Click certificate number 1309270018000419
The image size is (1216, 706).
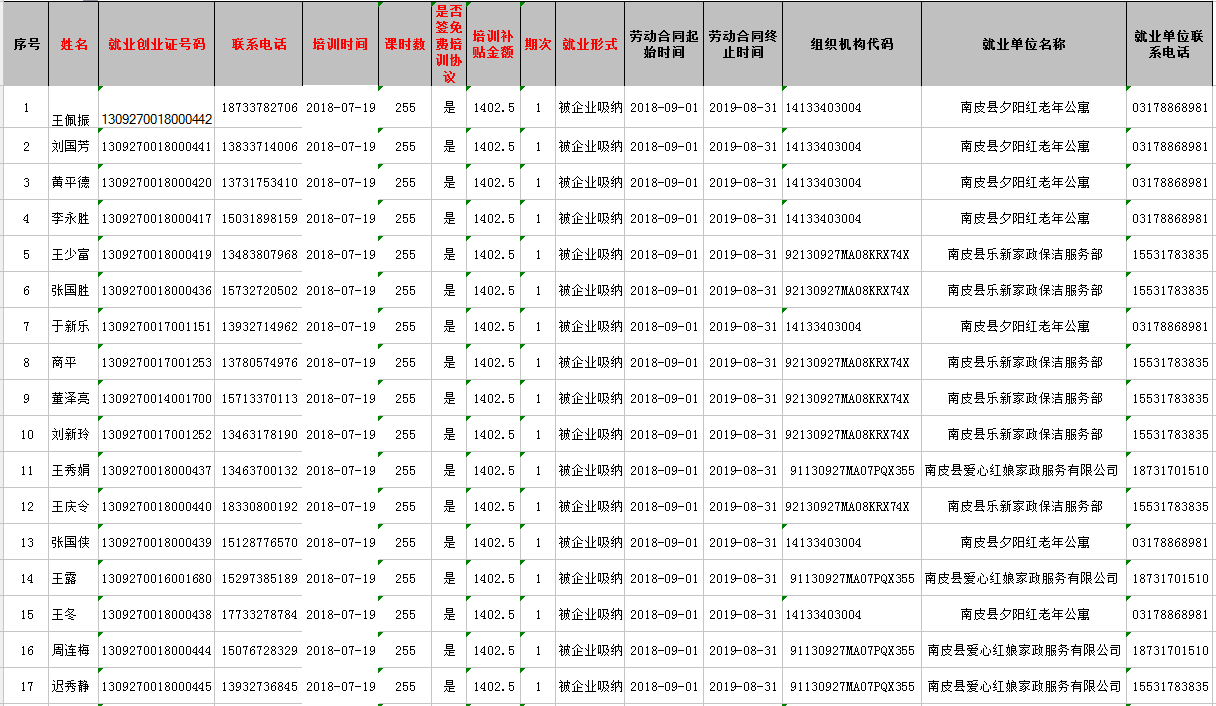pos(156,255)
